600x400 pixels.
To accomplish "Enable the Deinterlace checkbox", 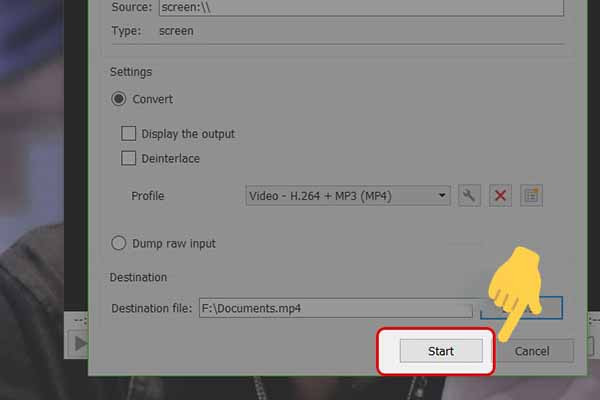I will click(128, 158).
